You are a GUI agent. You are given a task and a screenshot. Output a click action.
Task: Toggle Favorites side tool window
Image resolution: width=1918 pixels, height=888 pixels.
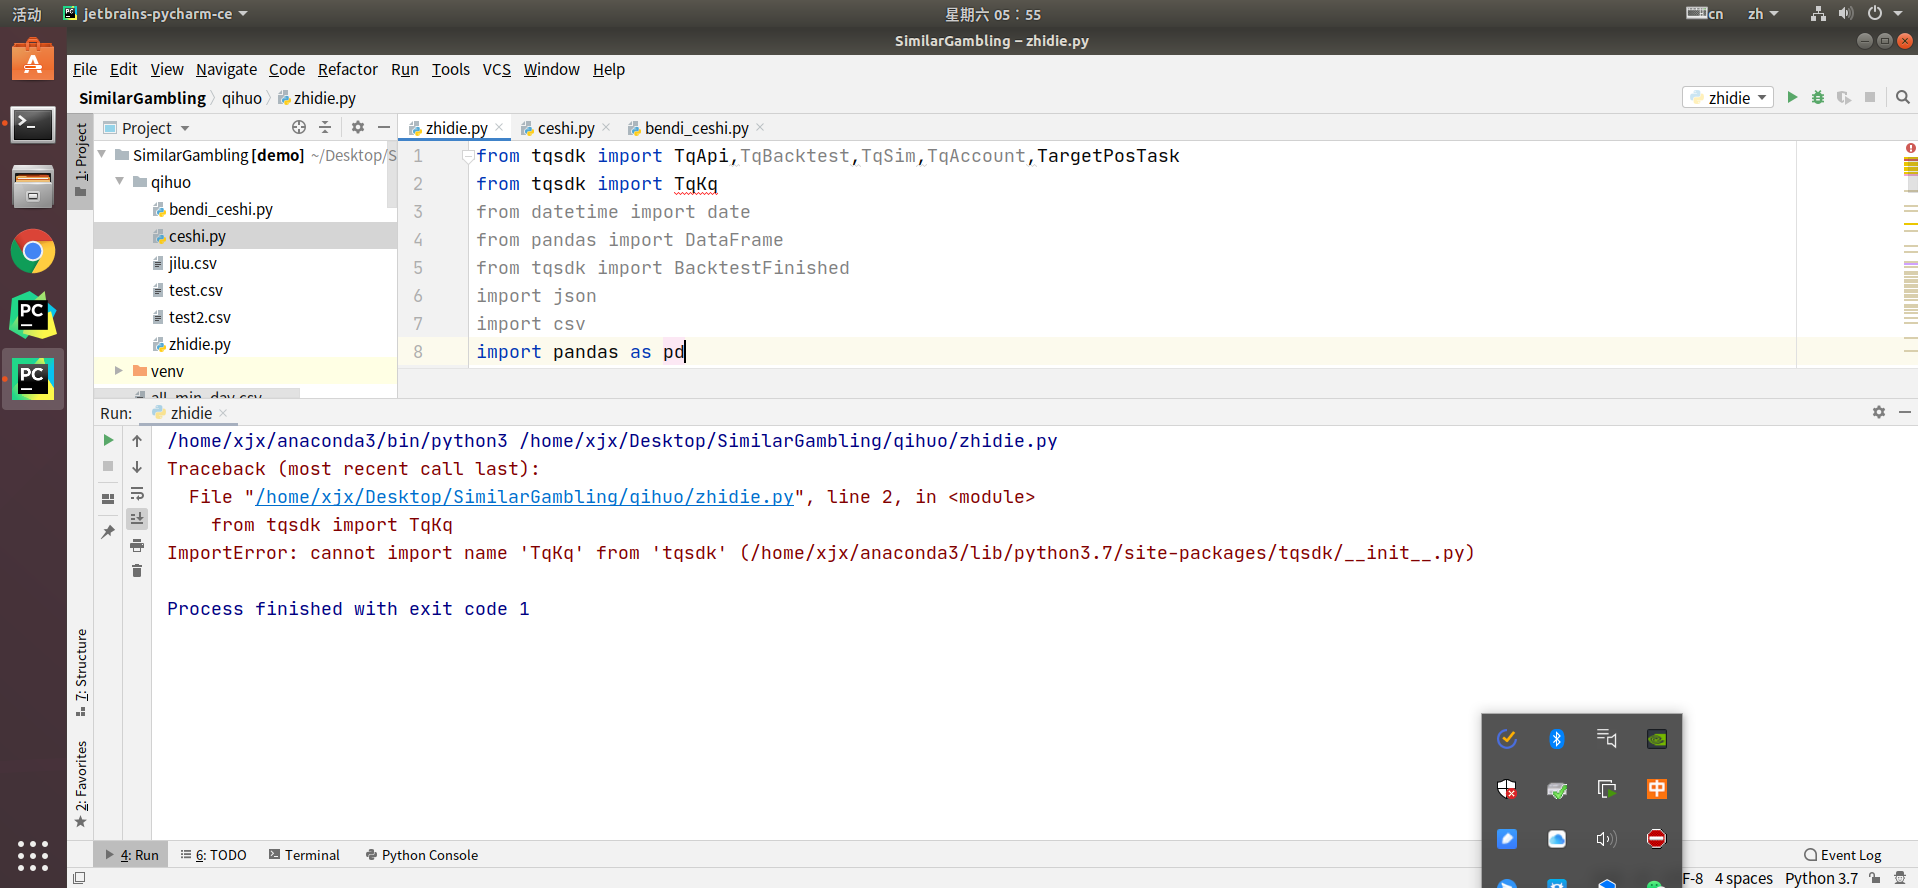click(81, 785)
